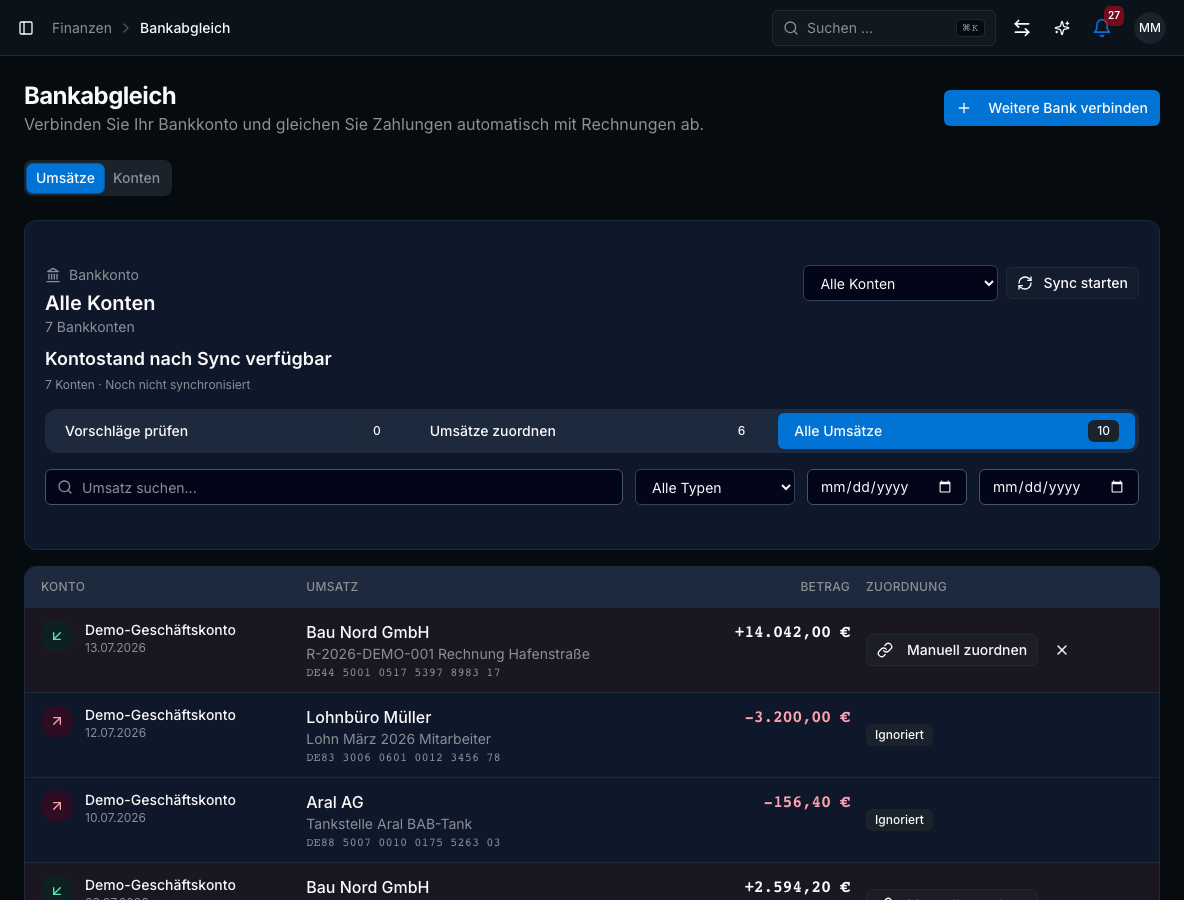Click the second mm/dd/yyyy date field
The height and width of the screenshot is (900, 1184).
[1059, 487]
